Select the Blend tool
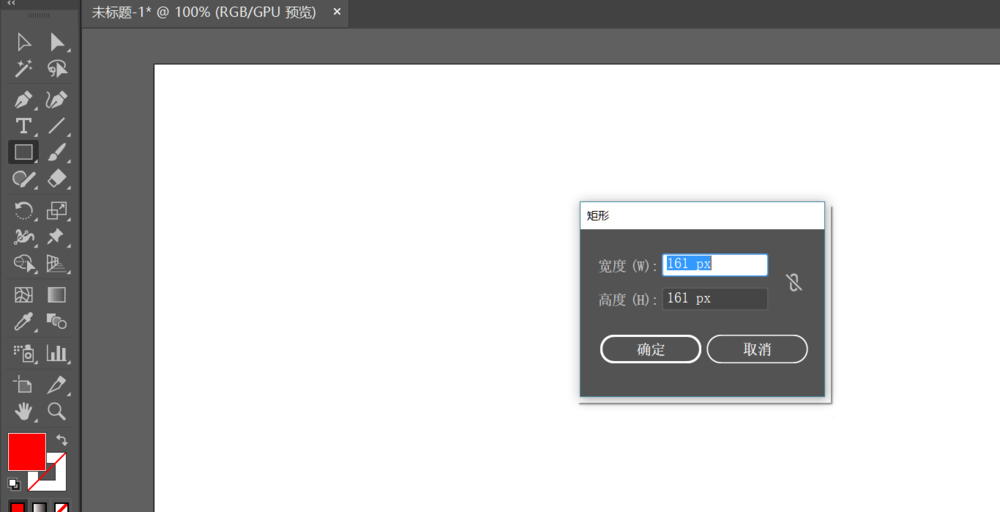1000x512 pixels. pos(57,321)
